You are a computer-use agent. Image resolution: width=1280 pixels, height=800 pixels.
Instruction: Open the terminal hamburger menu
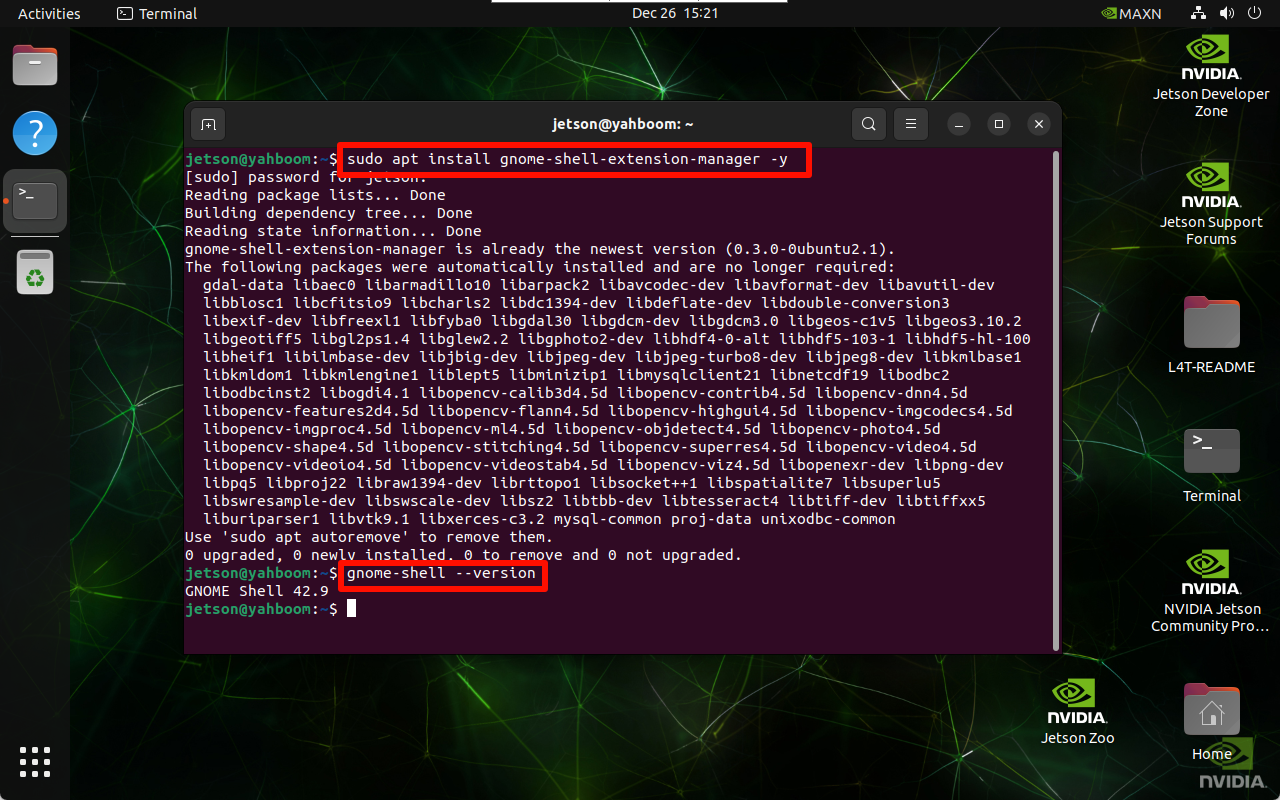point(910,124)
